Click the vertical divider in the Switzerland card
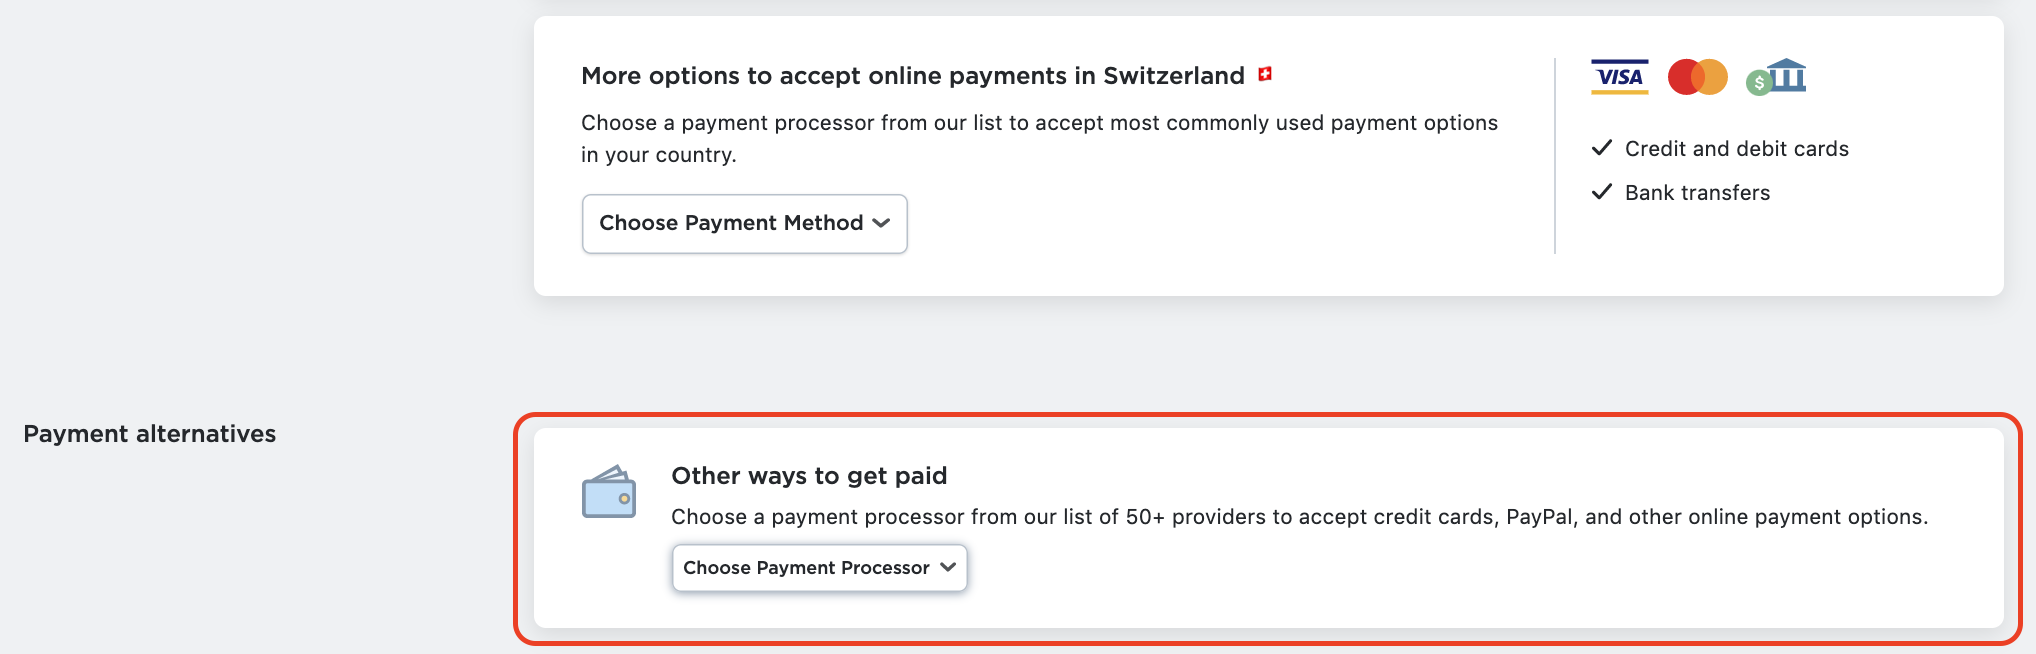The image size is (2036, 654). [x=1555, y=156]
